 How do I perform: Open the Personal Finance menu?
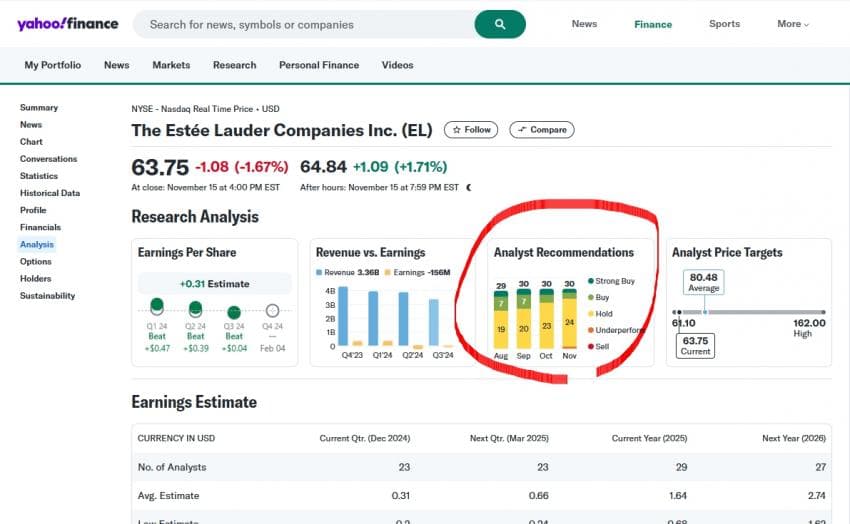click(319, 65)
